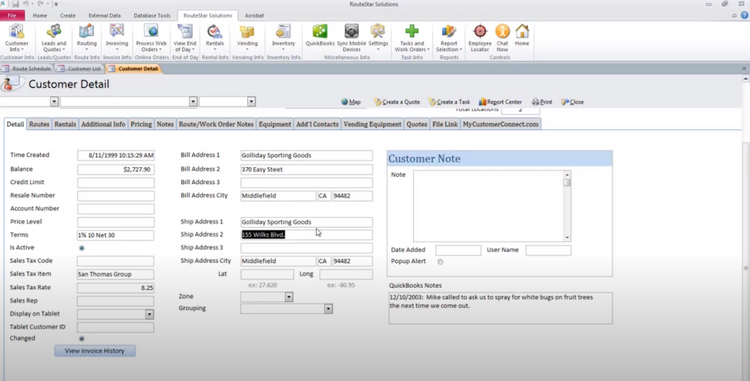
Task: Click the Lat coordinate field
Action: tap(267, 274)
